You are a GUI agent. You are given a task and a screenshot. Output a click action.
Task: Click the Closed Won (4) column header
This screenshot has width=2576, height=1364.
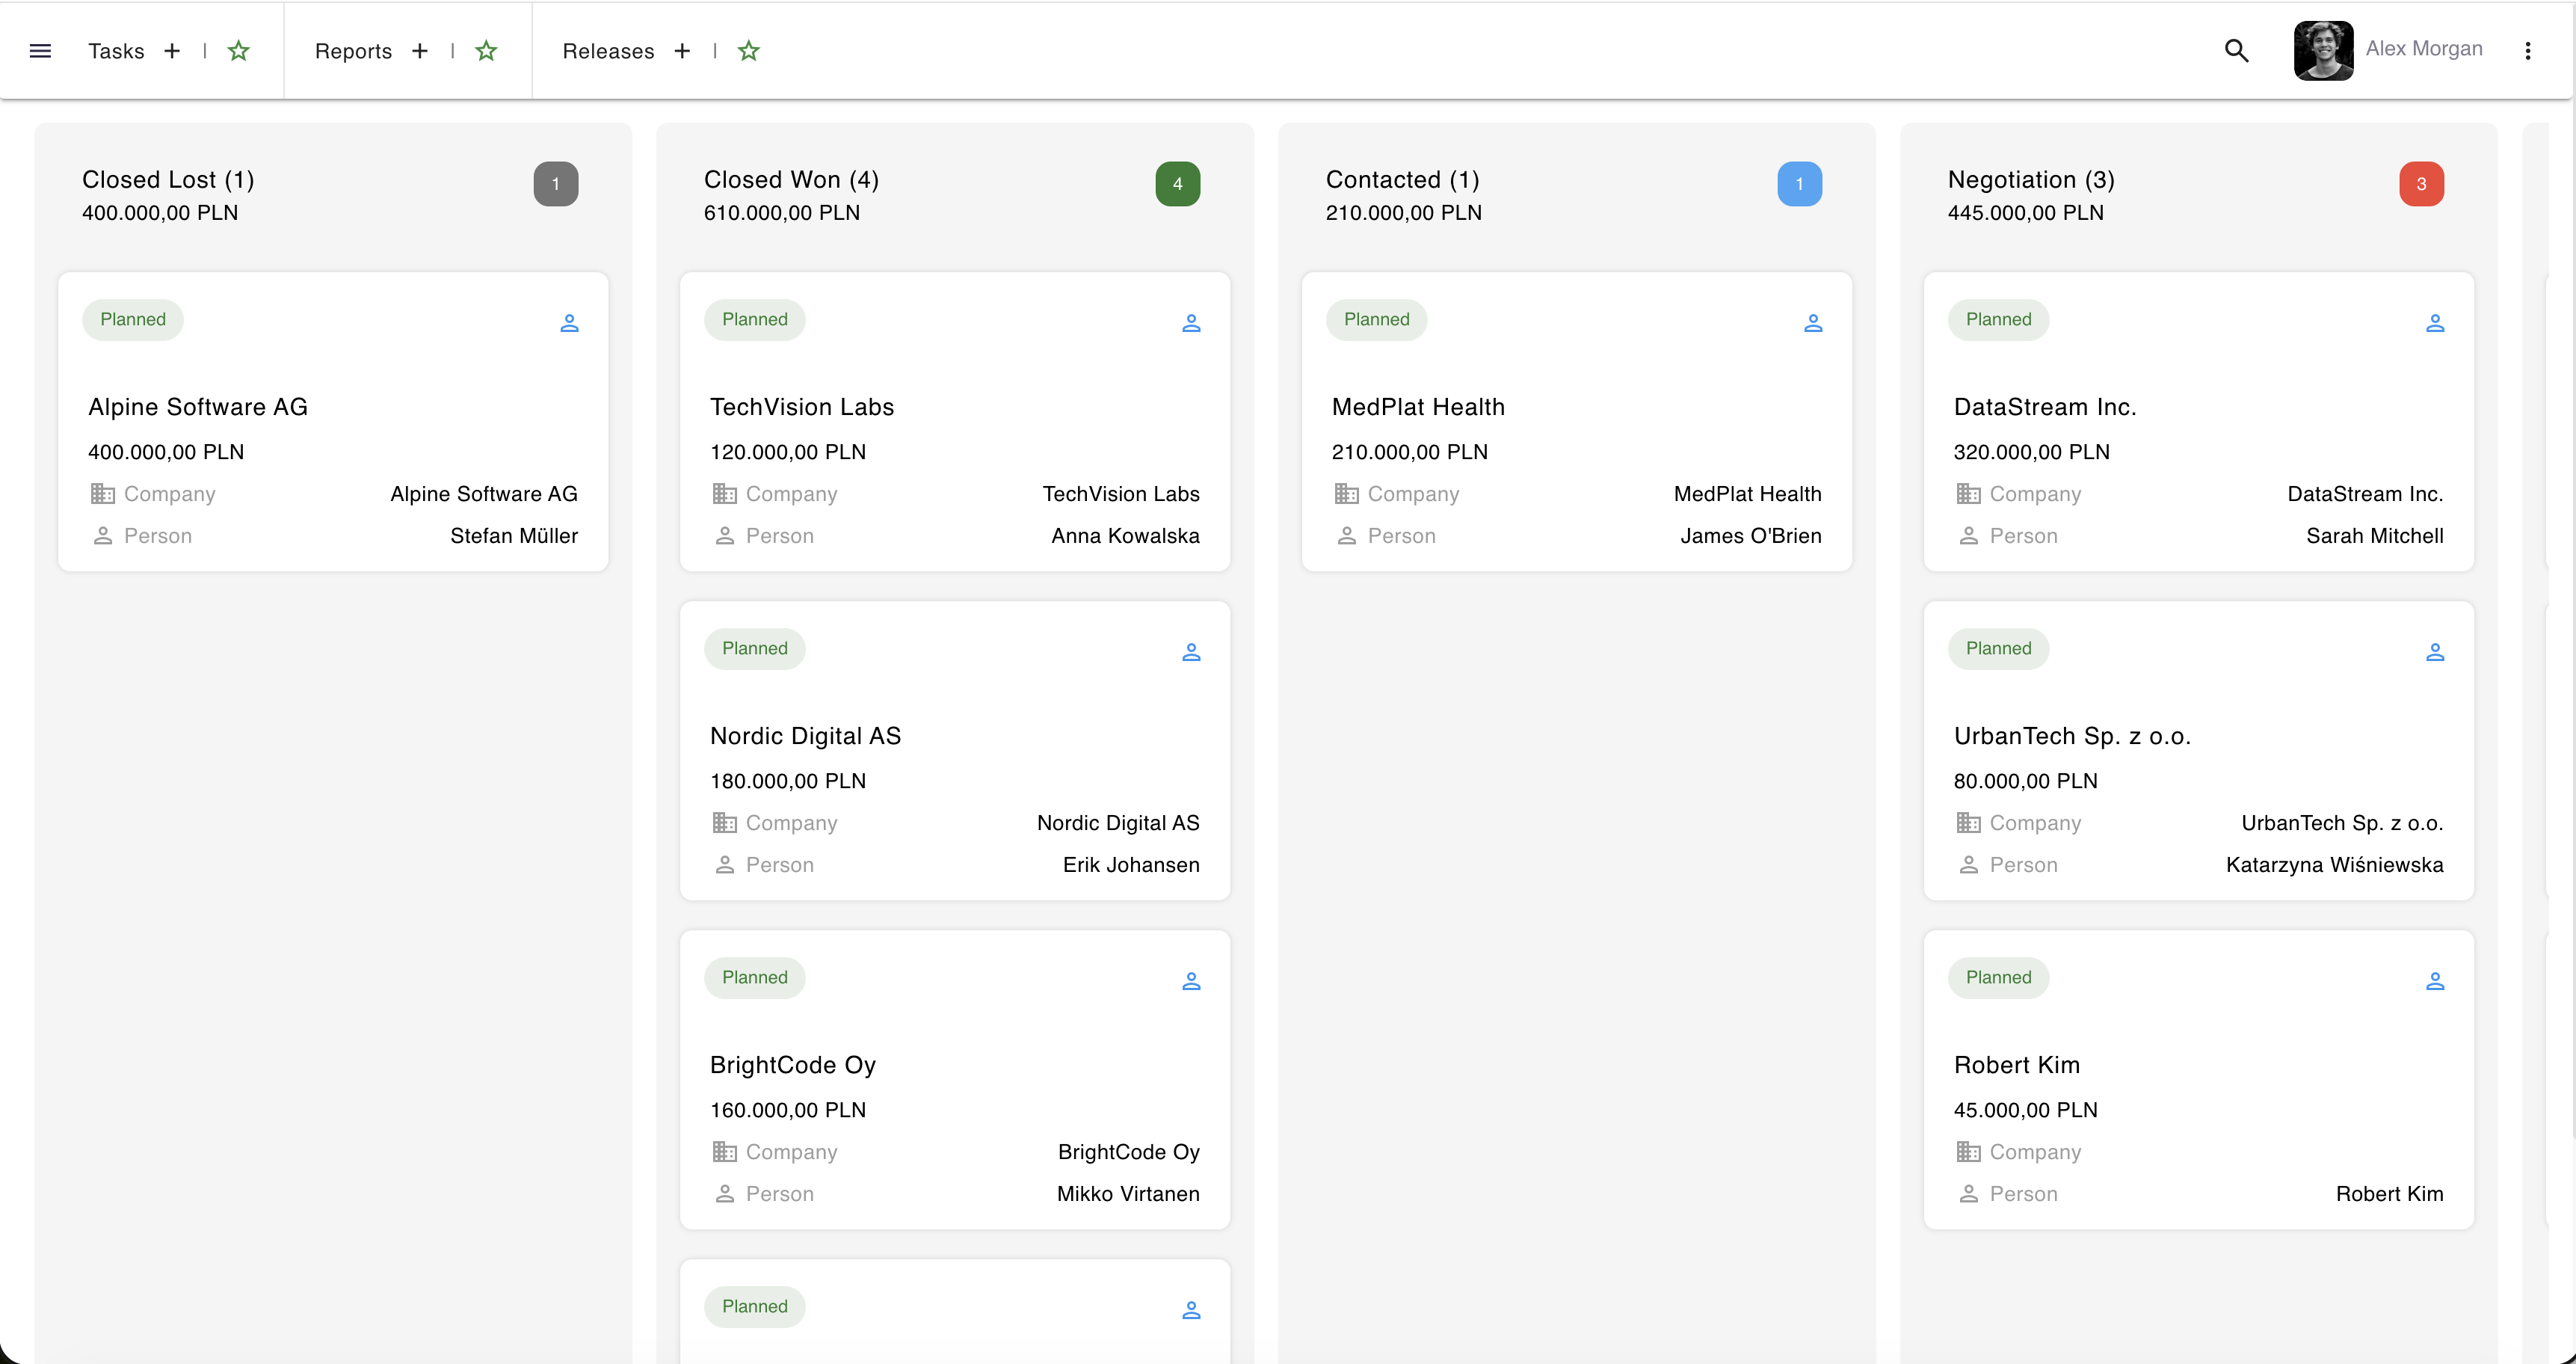click(791, 180)
